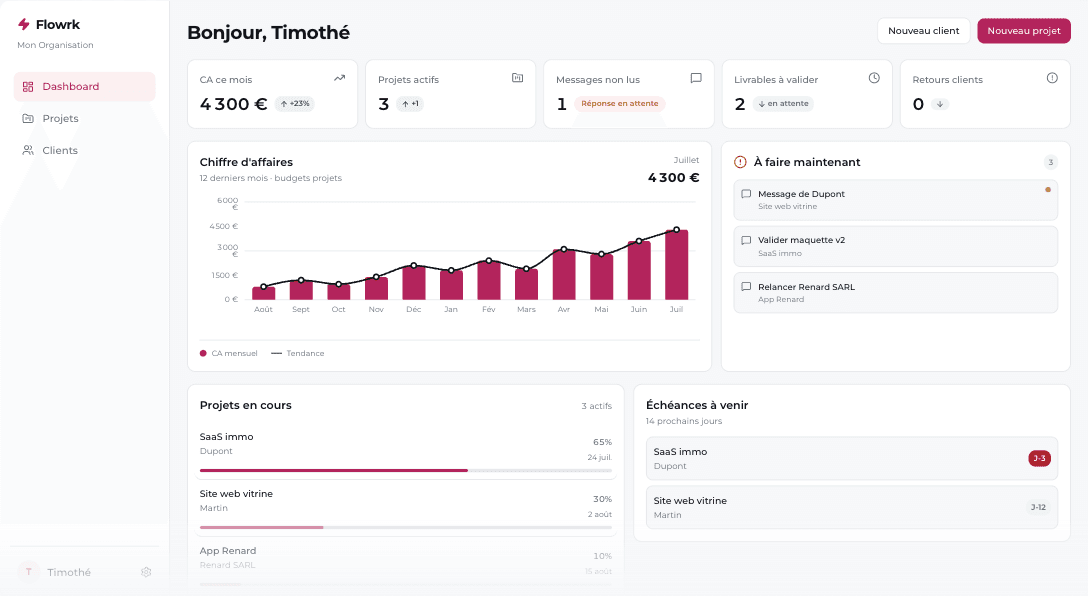Open the CA ce mois card
Screen dimensions: 1088x596
[x=273, y=94]
